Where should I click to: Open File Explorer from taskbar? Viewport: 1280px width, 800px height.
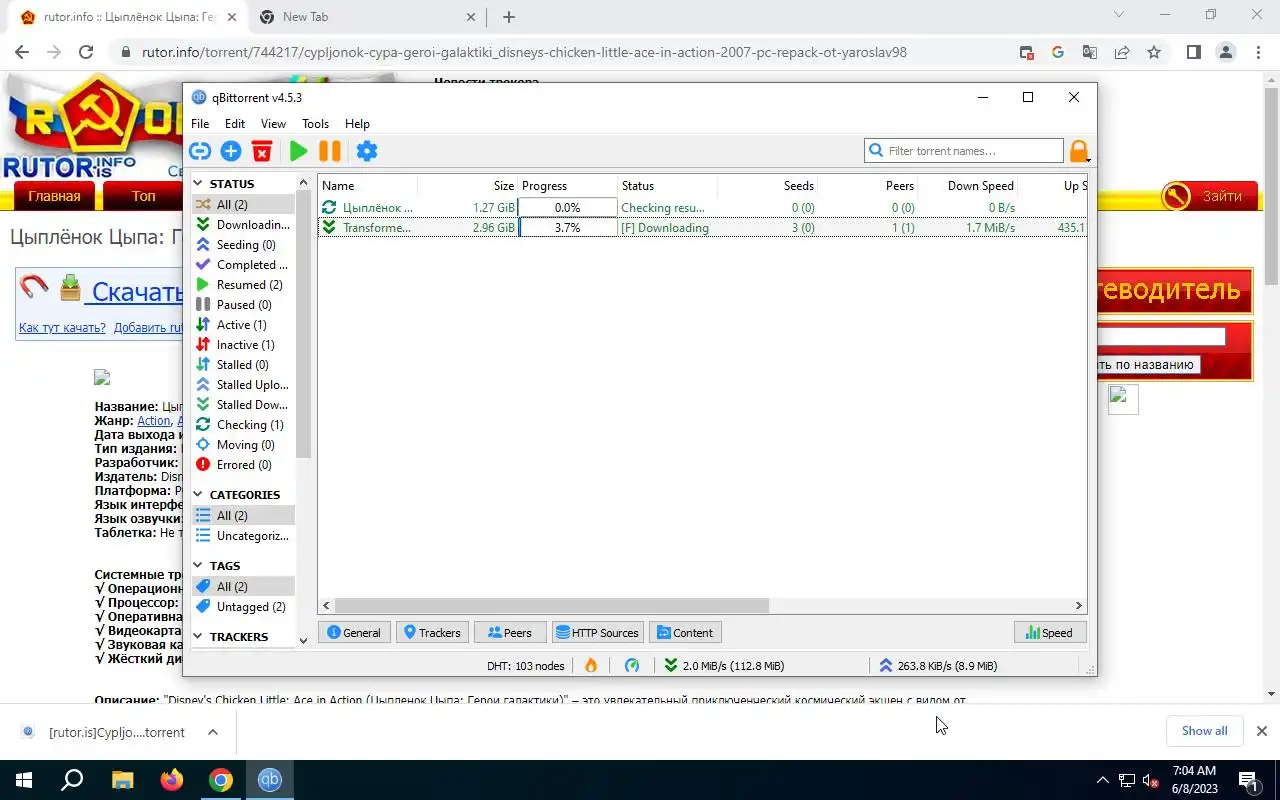[122, 780]
